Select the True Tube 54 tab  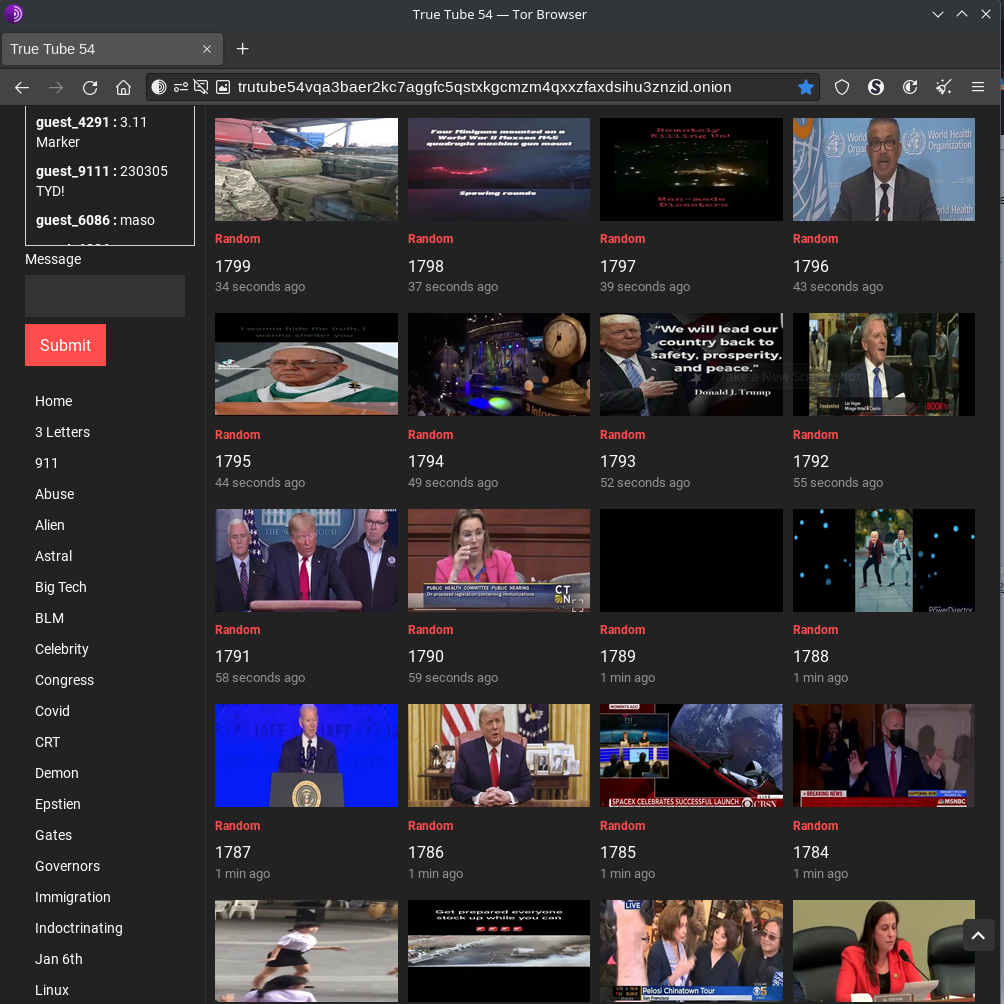(x=113, y=49)
